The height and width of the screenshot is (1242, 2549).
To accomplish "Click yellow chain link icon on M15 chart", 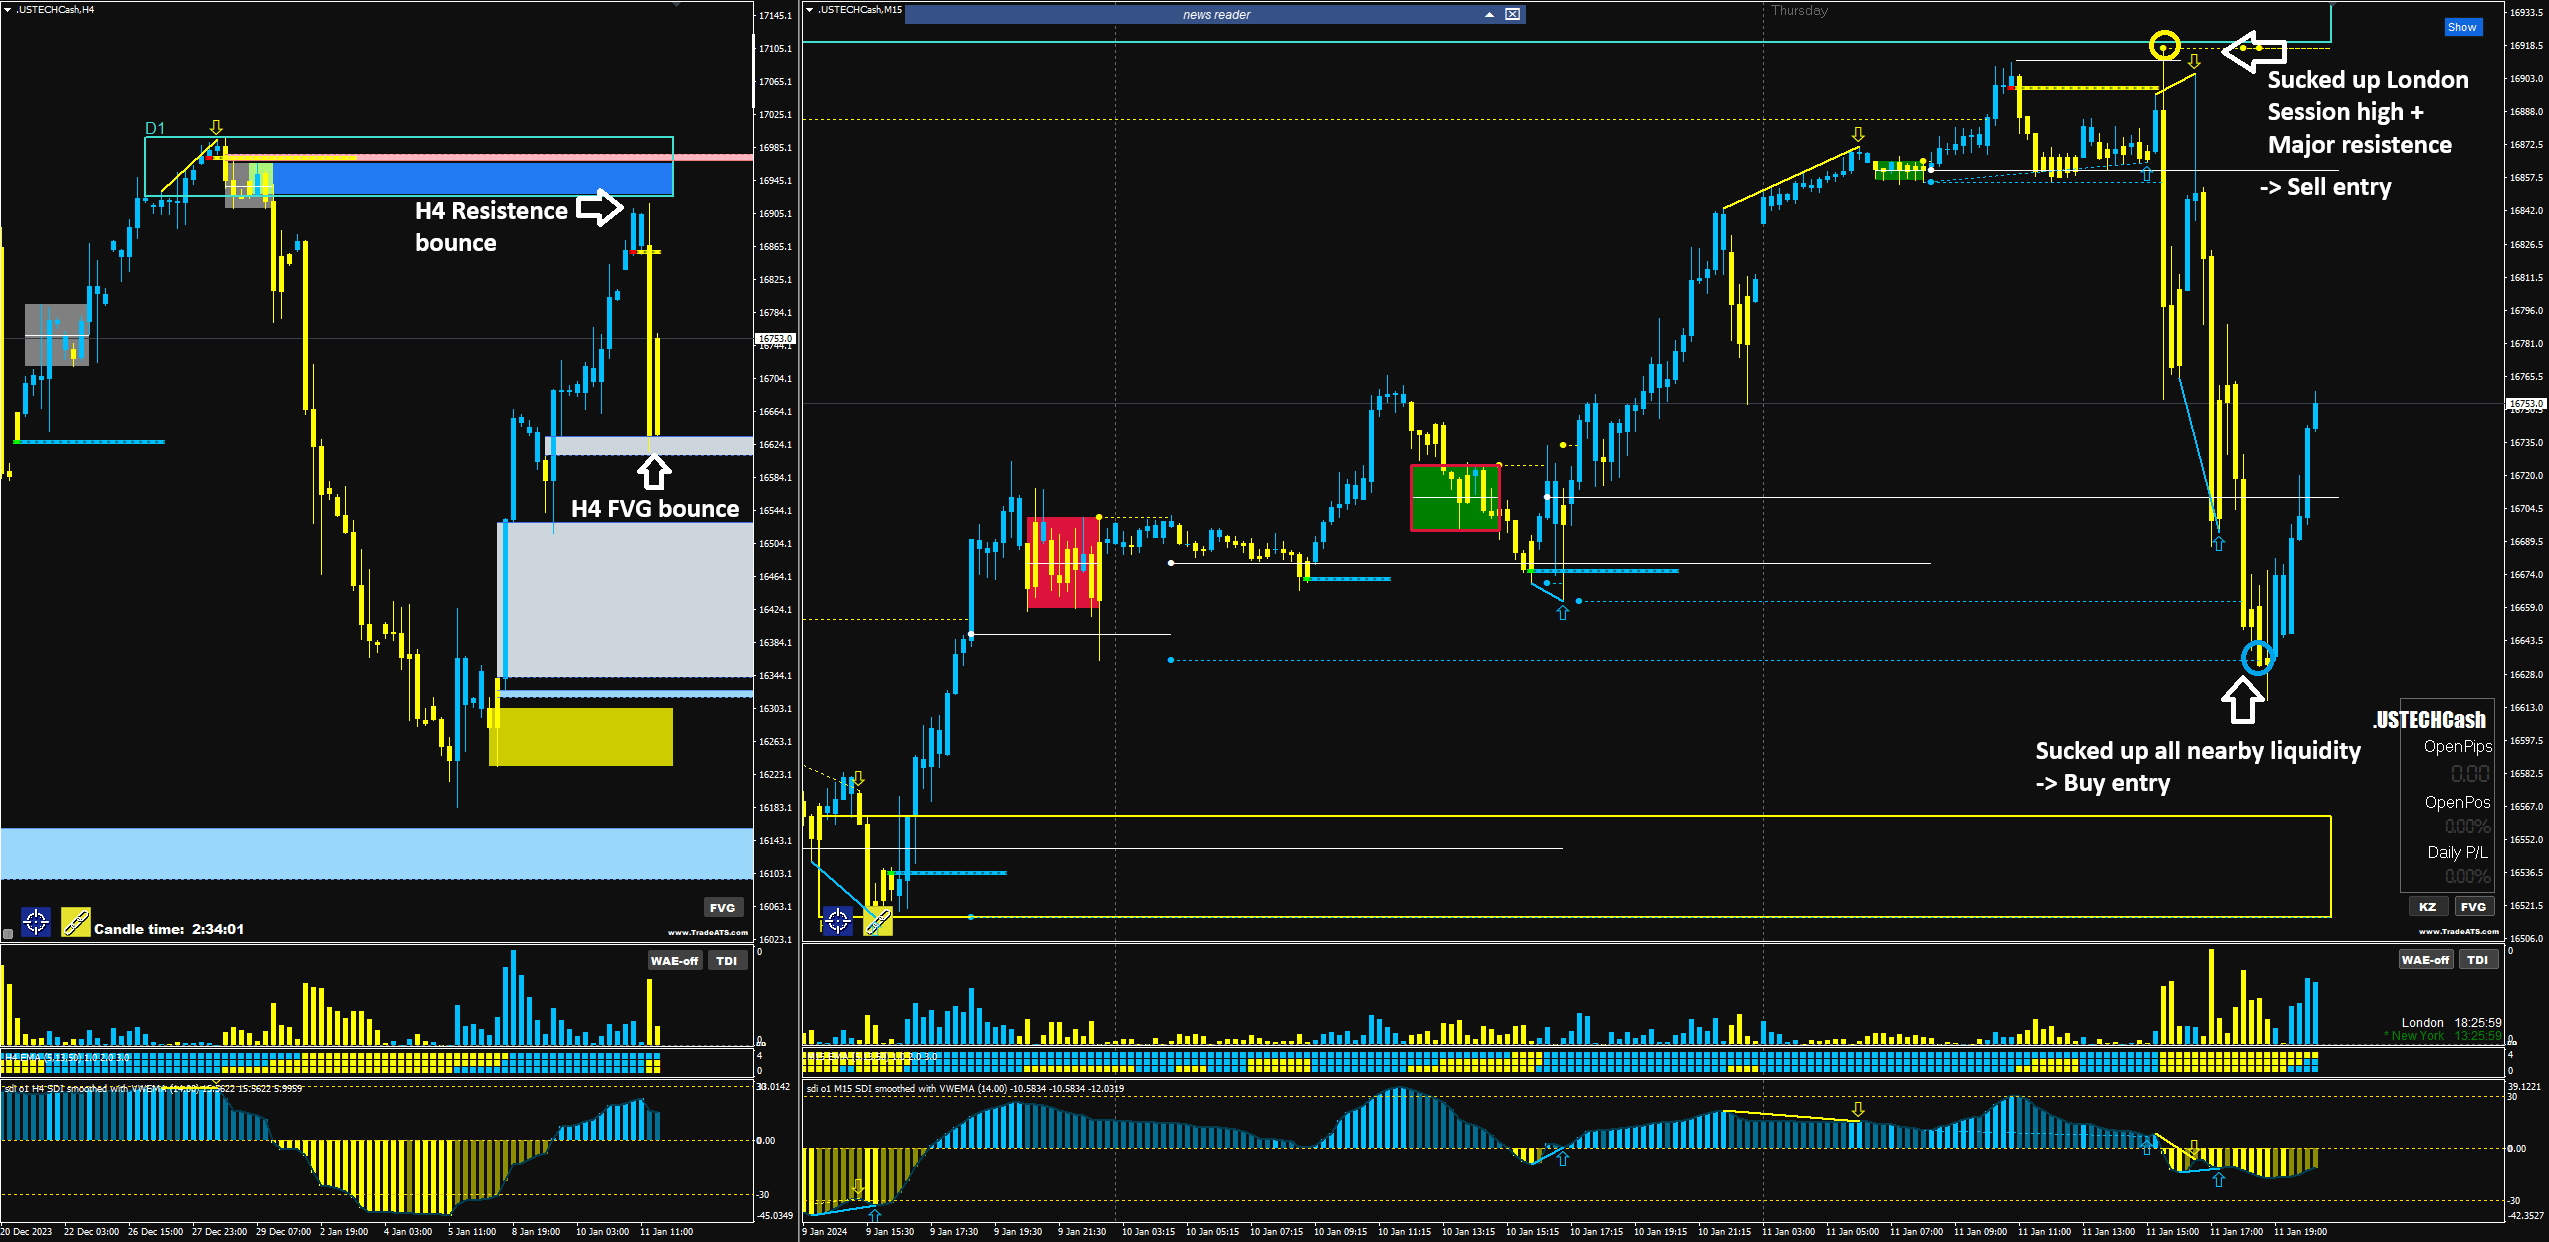I will (878, 921).
